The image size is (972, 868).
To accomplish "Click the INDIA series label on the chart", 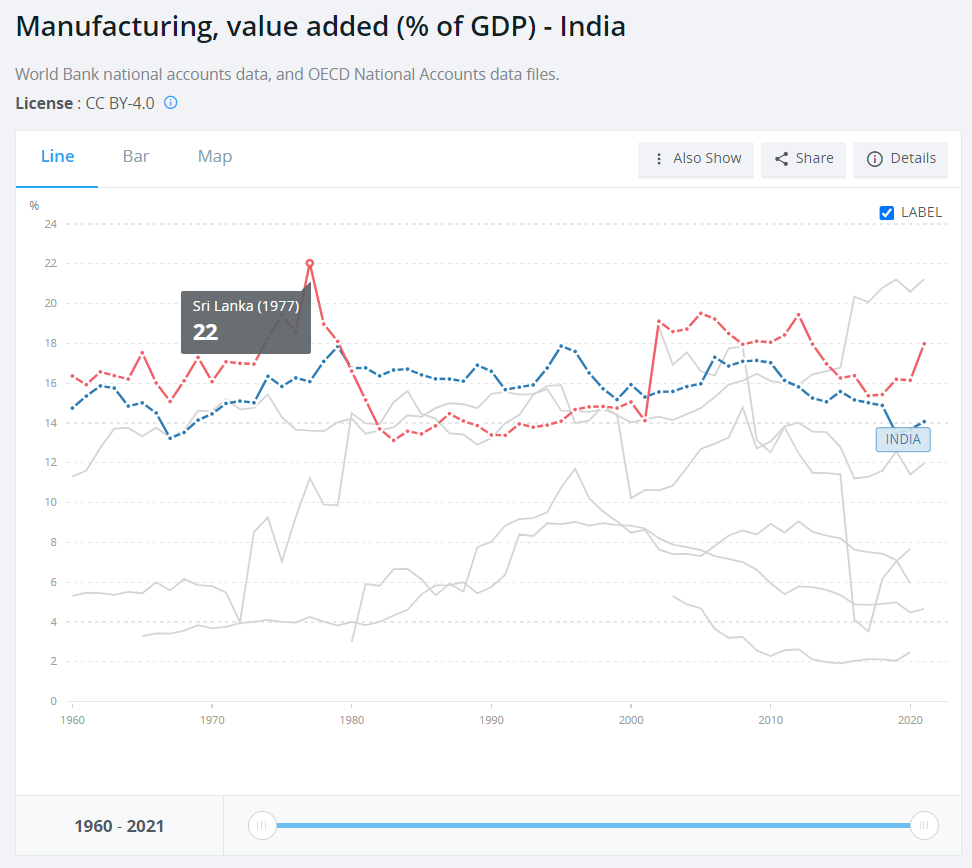I will click(903, 439).
